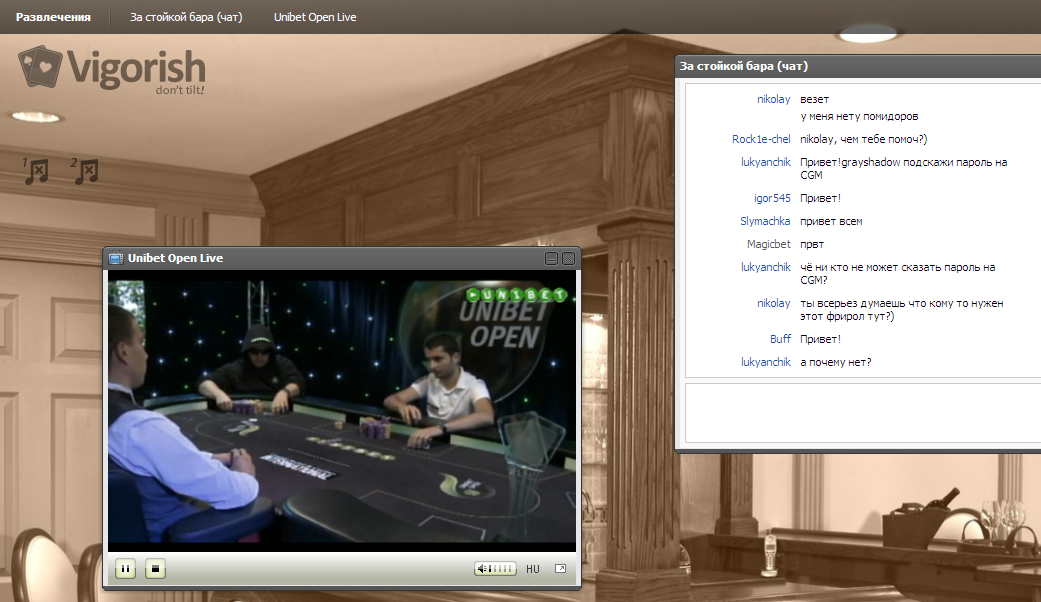Minimize the Unibet Open Live window
The image size is (1041, 602).
[551, 258]
